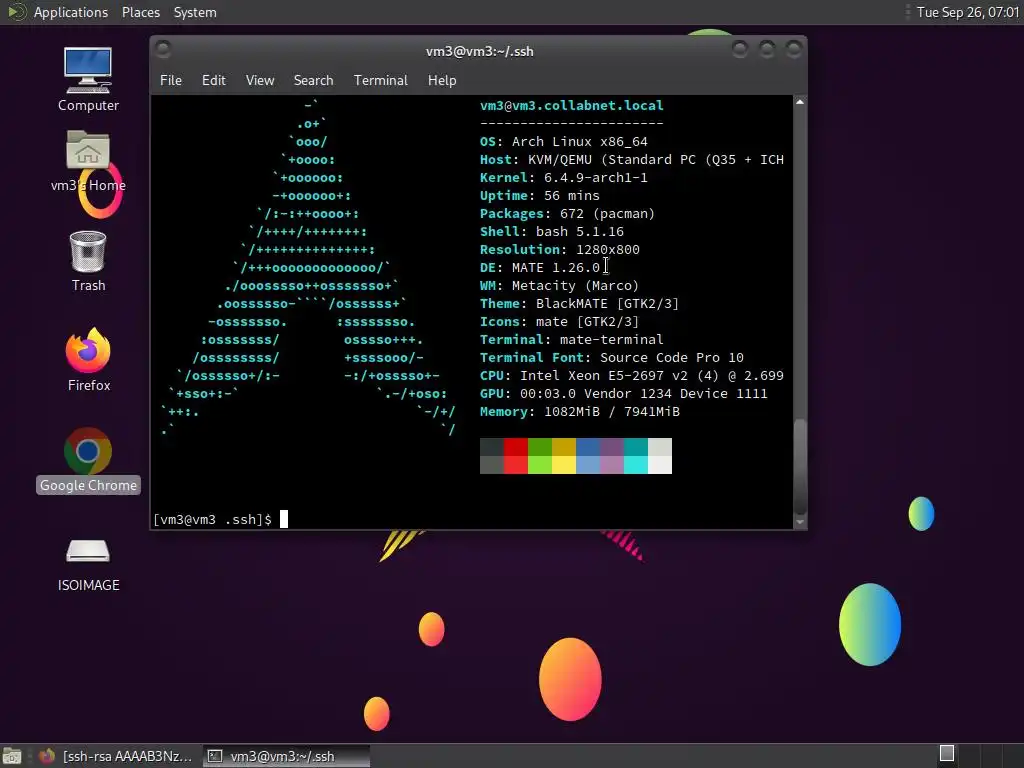Switch to the ssh-rsa Firefox taskbar window
1024x768 pixels.
(x=116, y=756)
